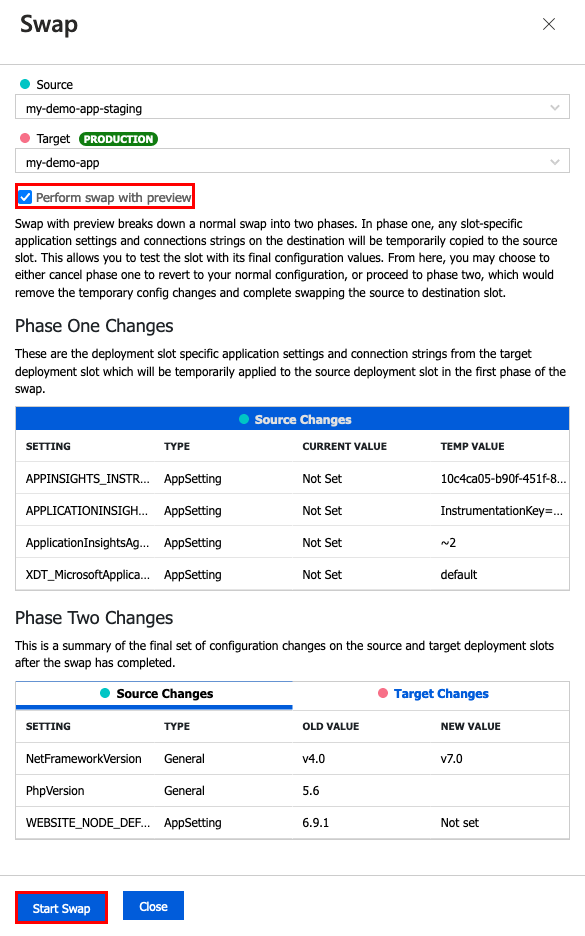Screen dimensions: 585x936
Task: Click the TEMP VALUE column header
Action: [x=472, y=447]
